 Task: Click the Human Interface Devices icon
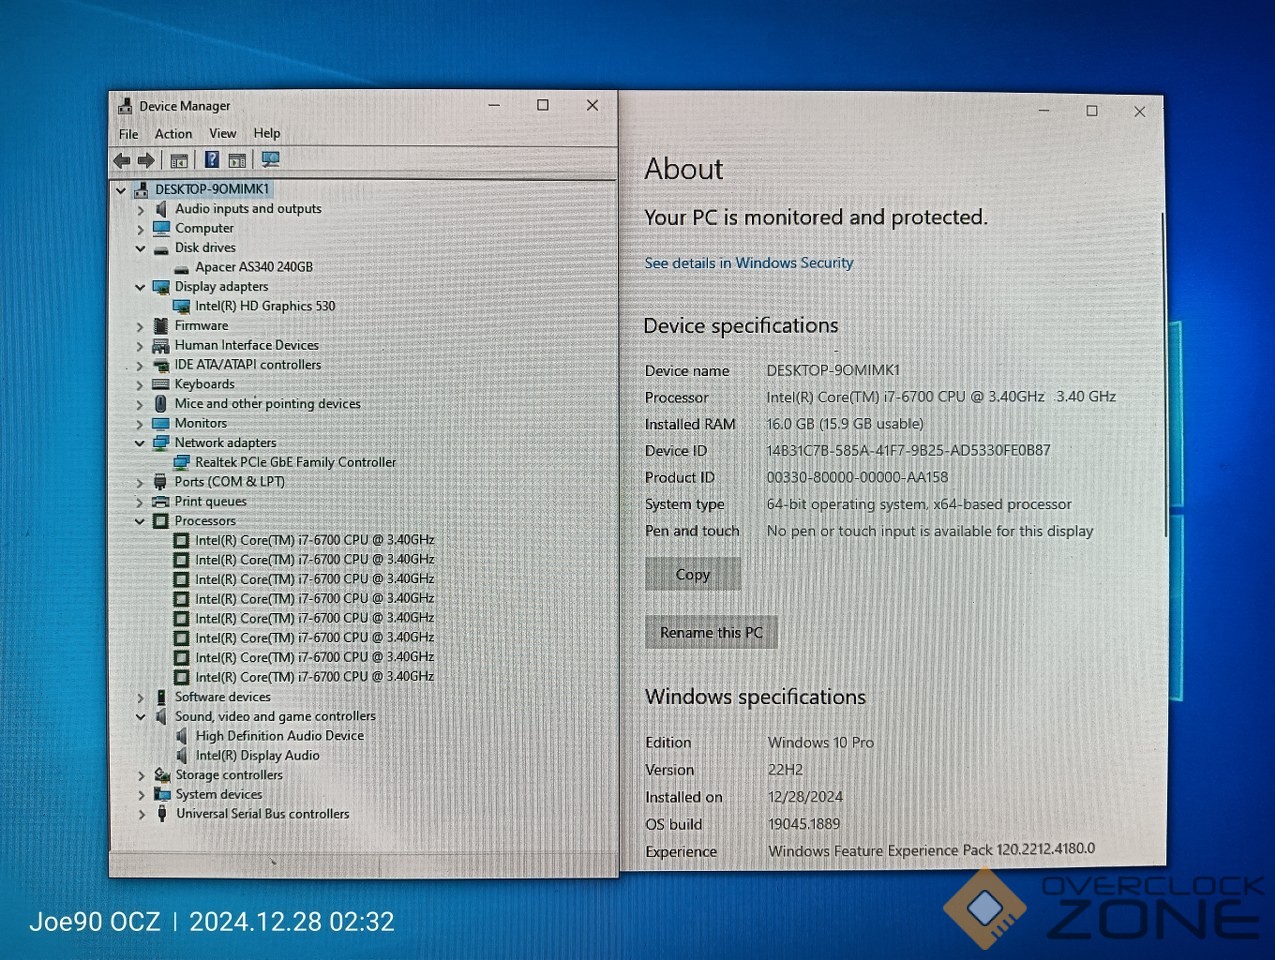(161, 346)
